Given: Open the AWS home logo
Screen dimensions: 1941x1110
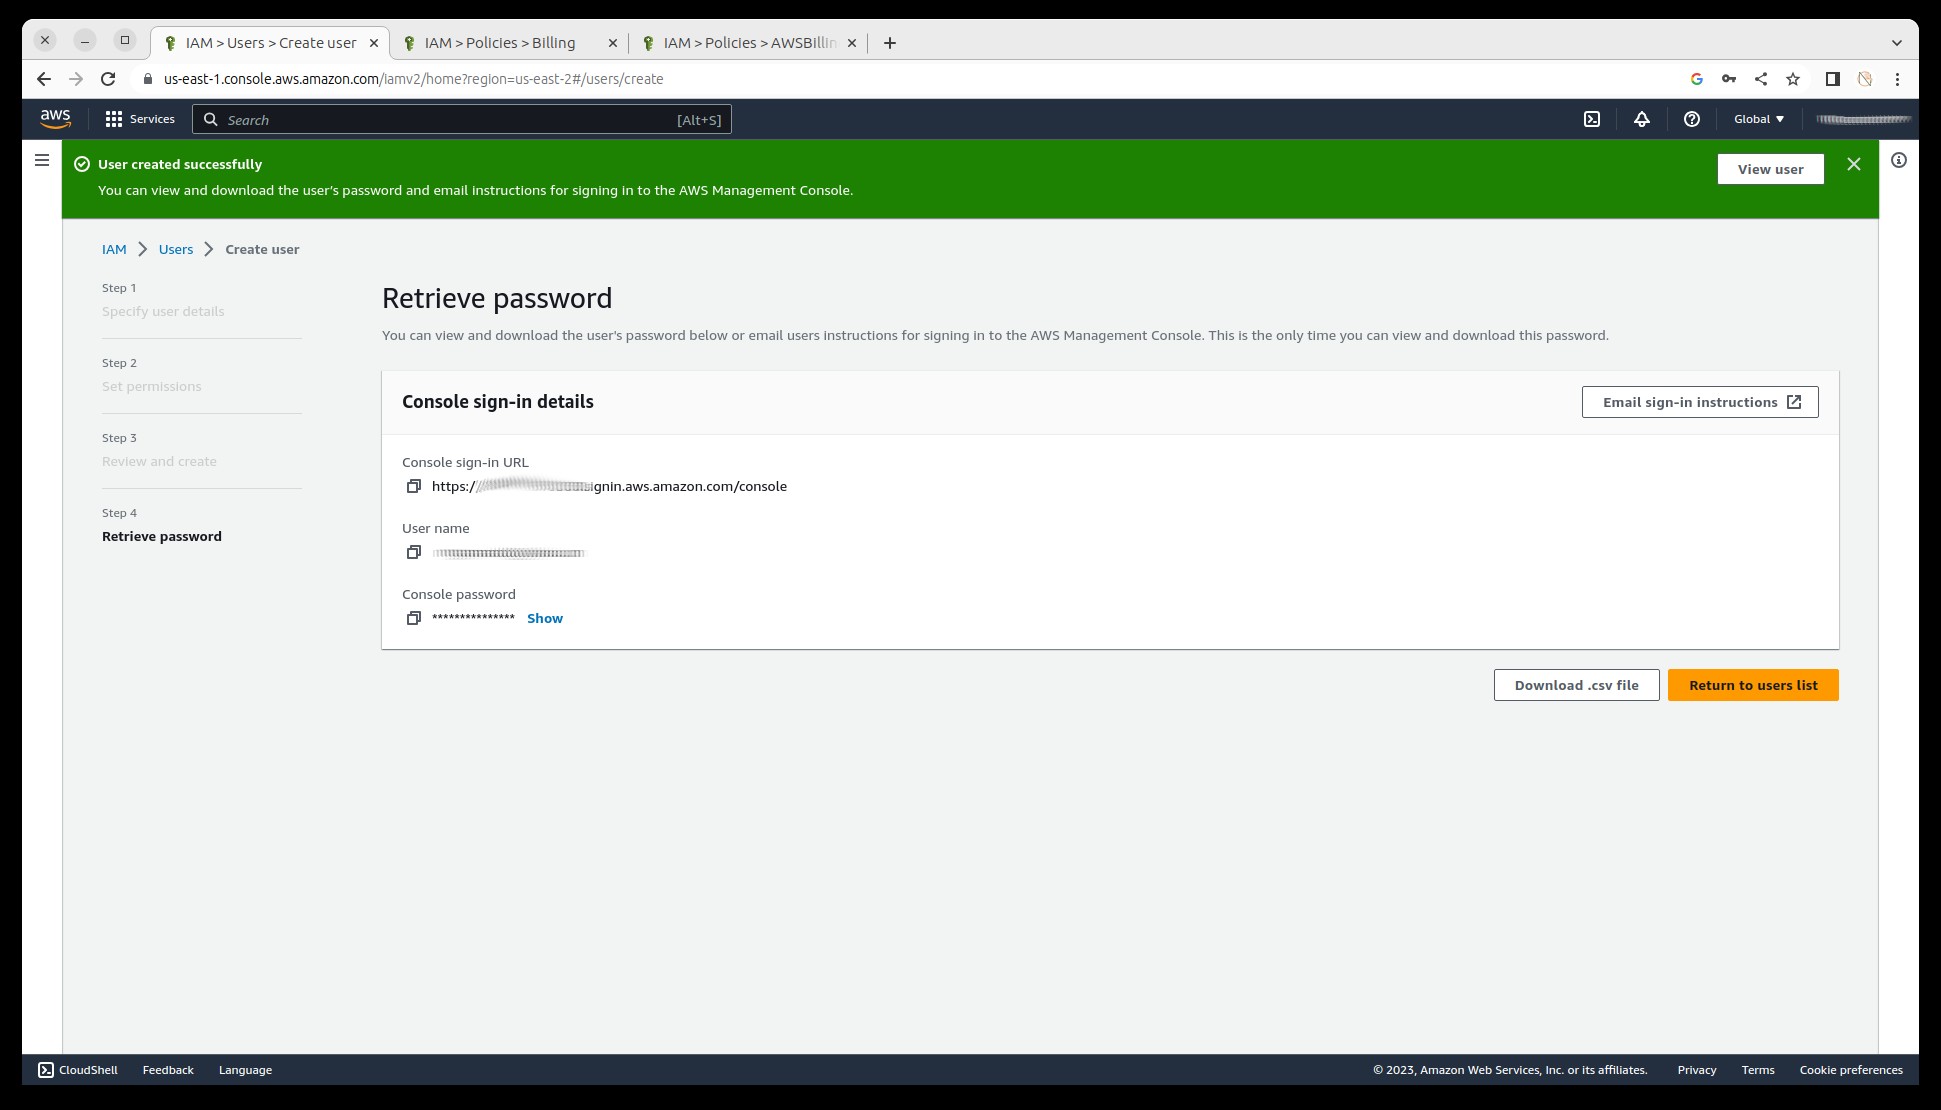Looking at the screenshot, I should (x=55, y=119).
